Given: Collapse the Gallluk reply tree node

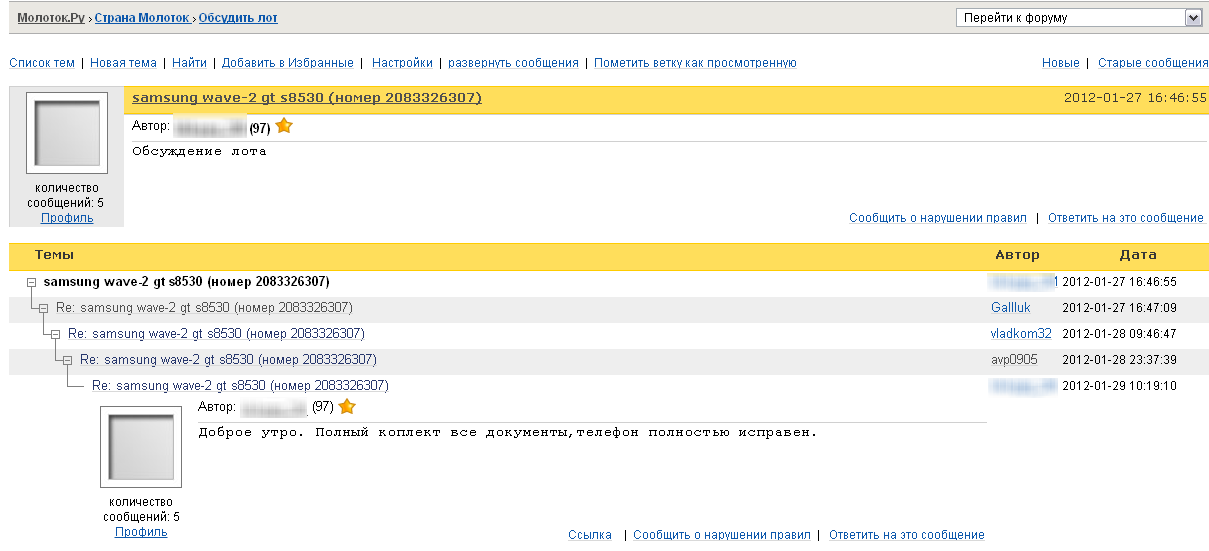Looking at the screenshot, I should (44, 309).
